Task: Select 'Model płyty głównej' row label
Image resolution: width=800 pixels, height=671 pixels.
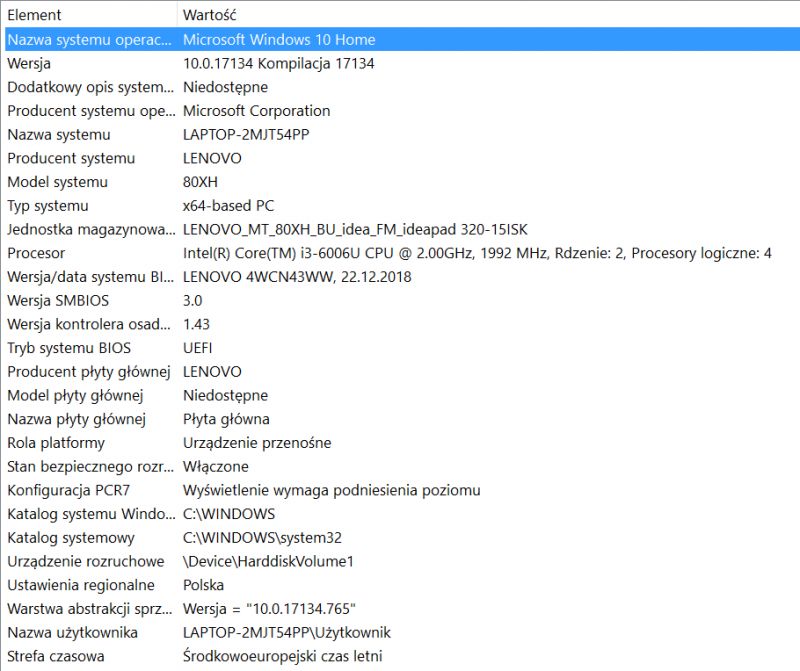Action: [76, 395]
